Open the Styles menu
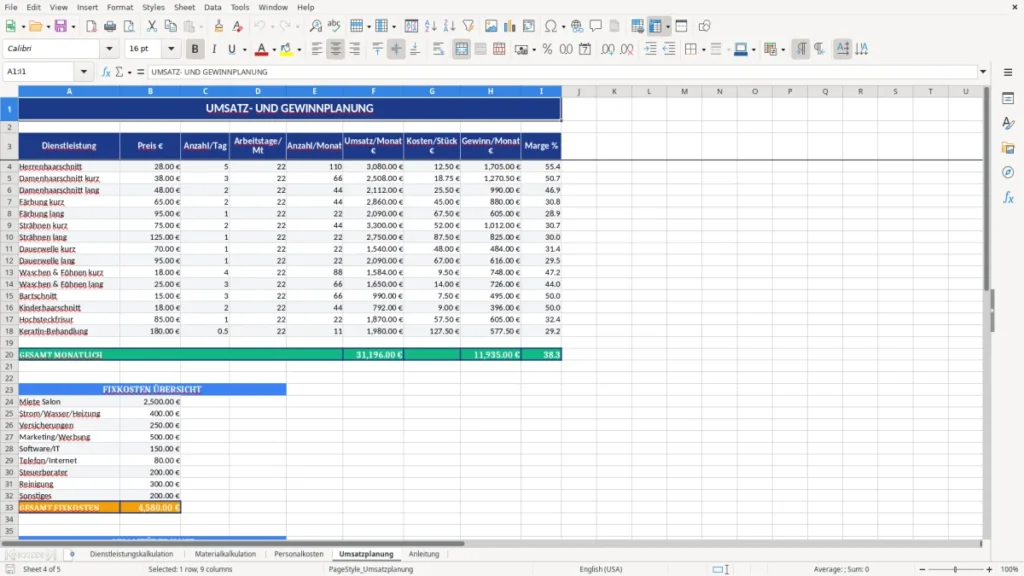Viewport: 1024px width, 576px height. (x=153, y=7)
